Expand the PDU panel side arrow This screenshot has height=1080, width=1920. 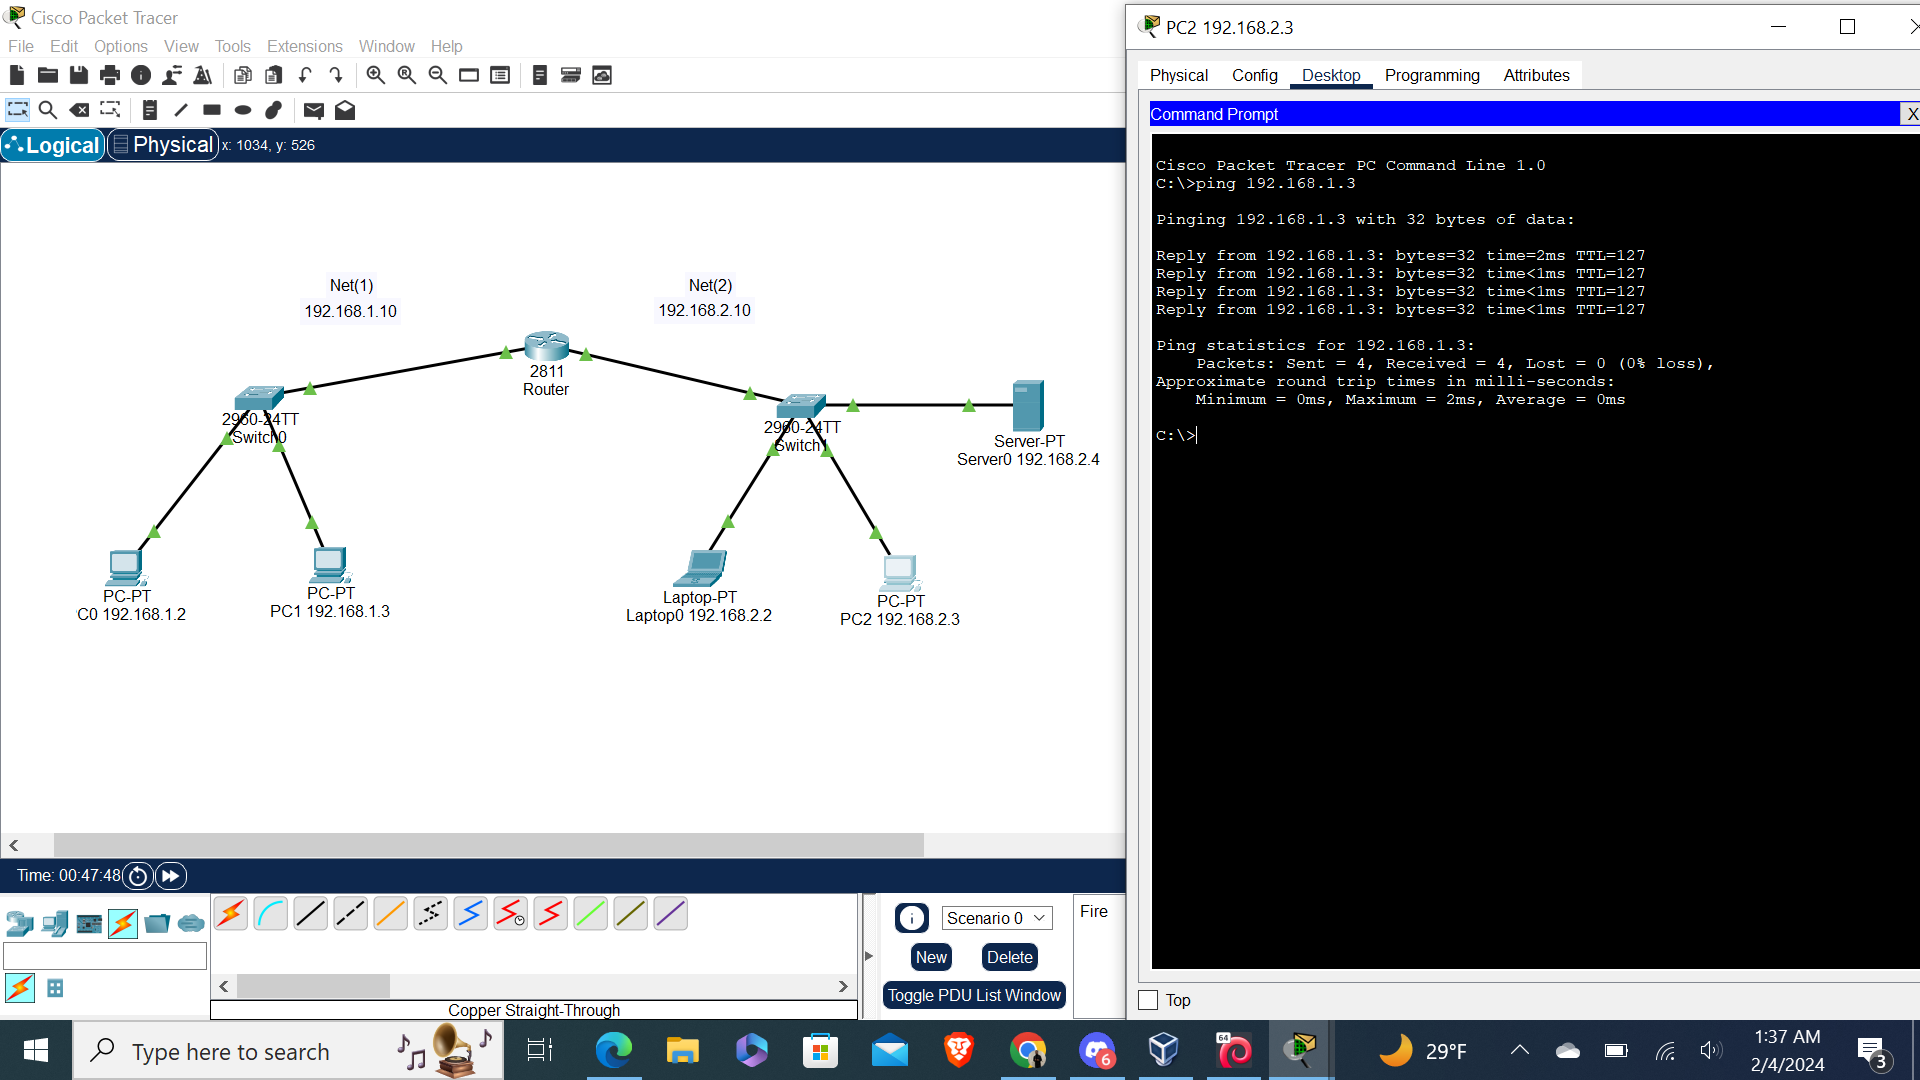pos(868,956)
